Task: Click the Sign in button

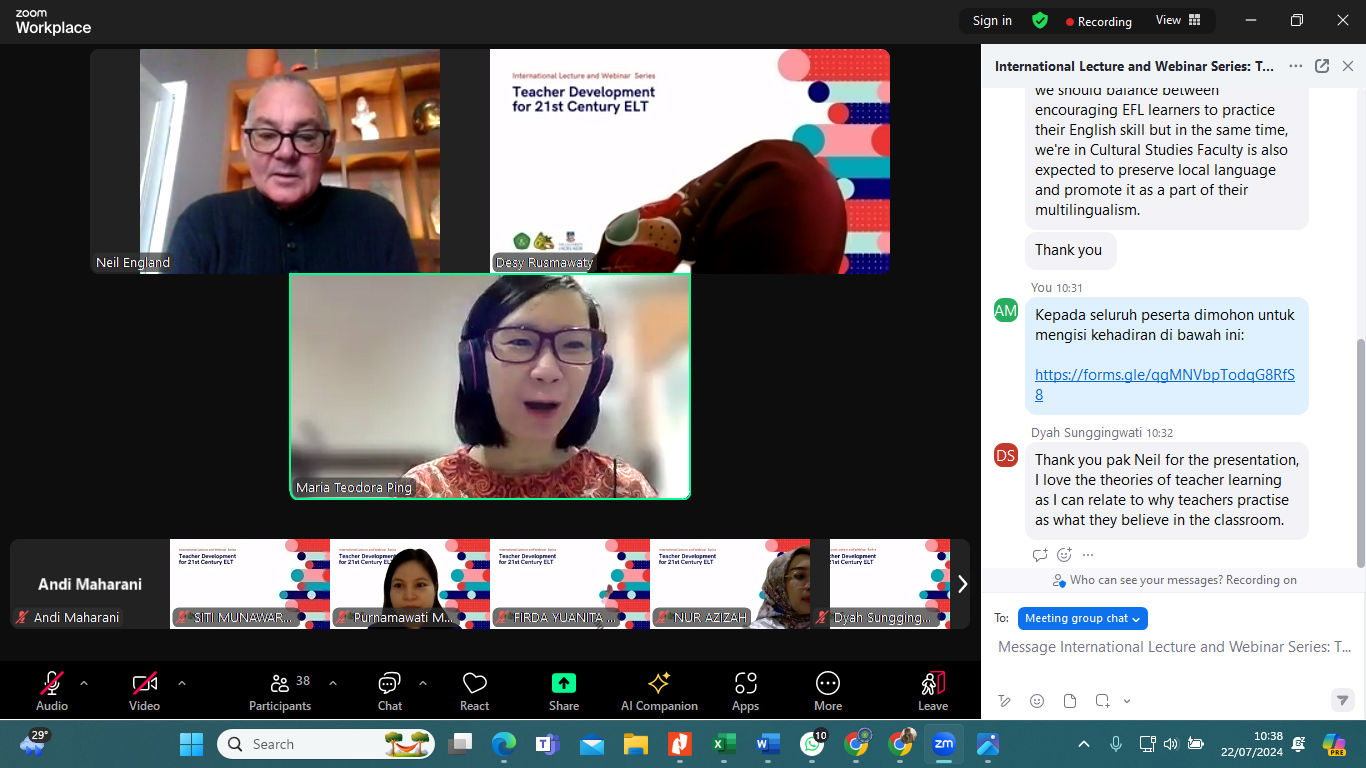Action: (992, 21)
